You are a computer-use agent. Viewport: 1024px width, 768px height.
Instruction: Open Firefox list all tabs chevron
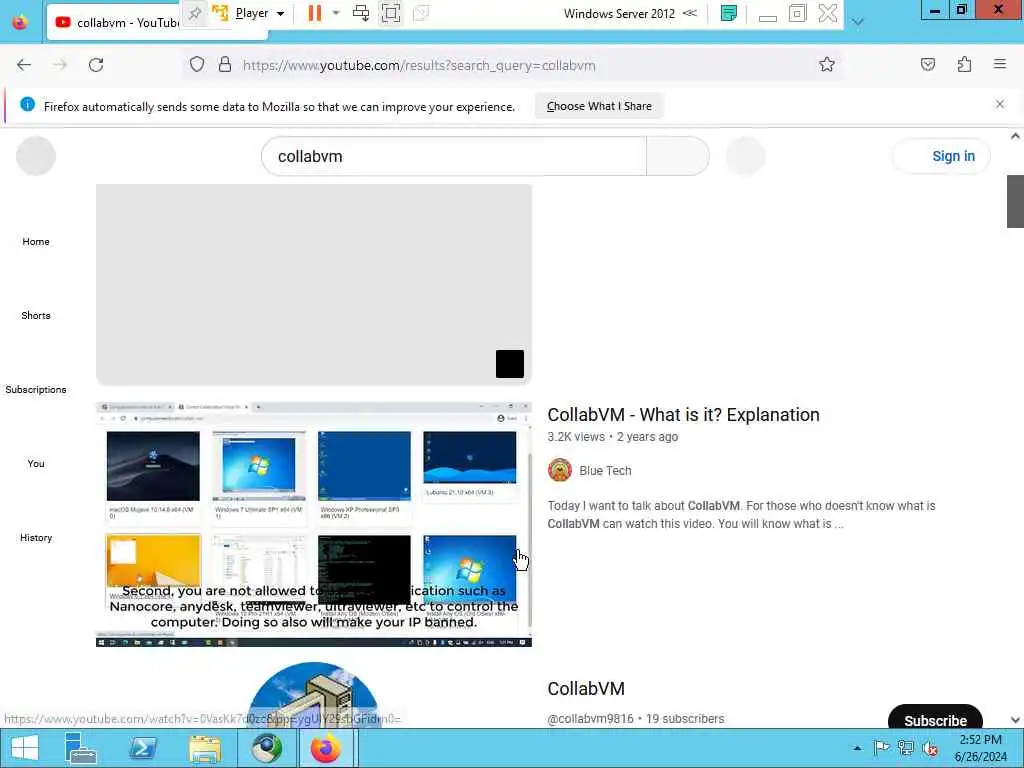click(x=858, y=22)
